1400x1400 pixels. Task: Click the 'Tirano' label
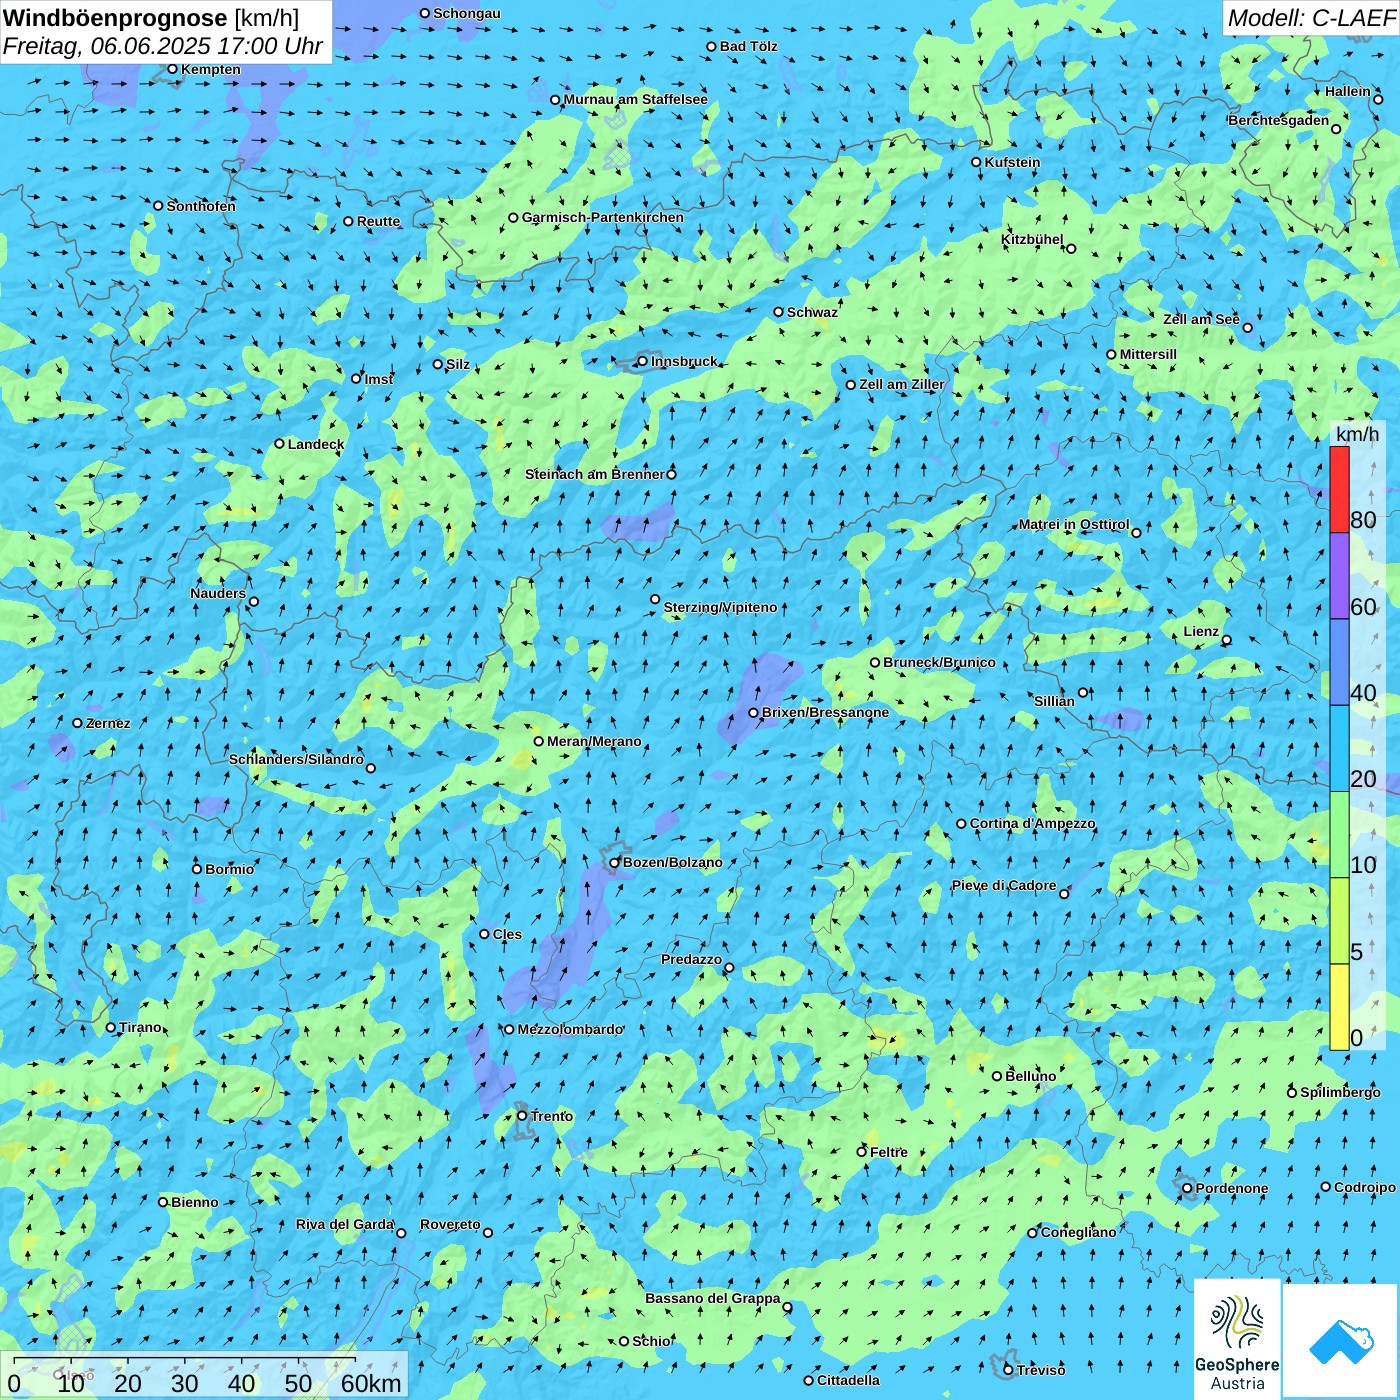139,1027
